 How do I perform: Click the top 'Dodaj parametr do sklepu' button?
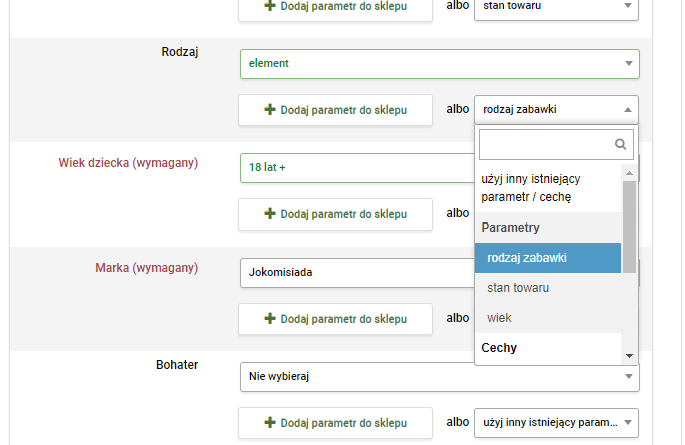tap(335, 10)
